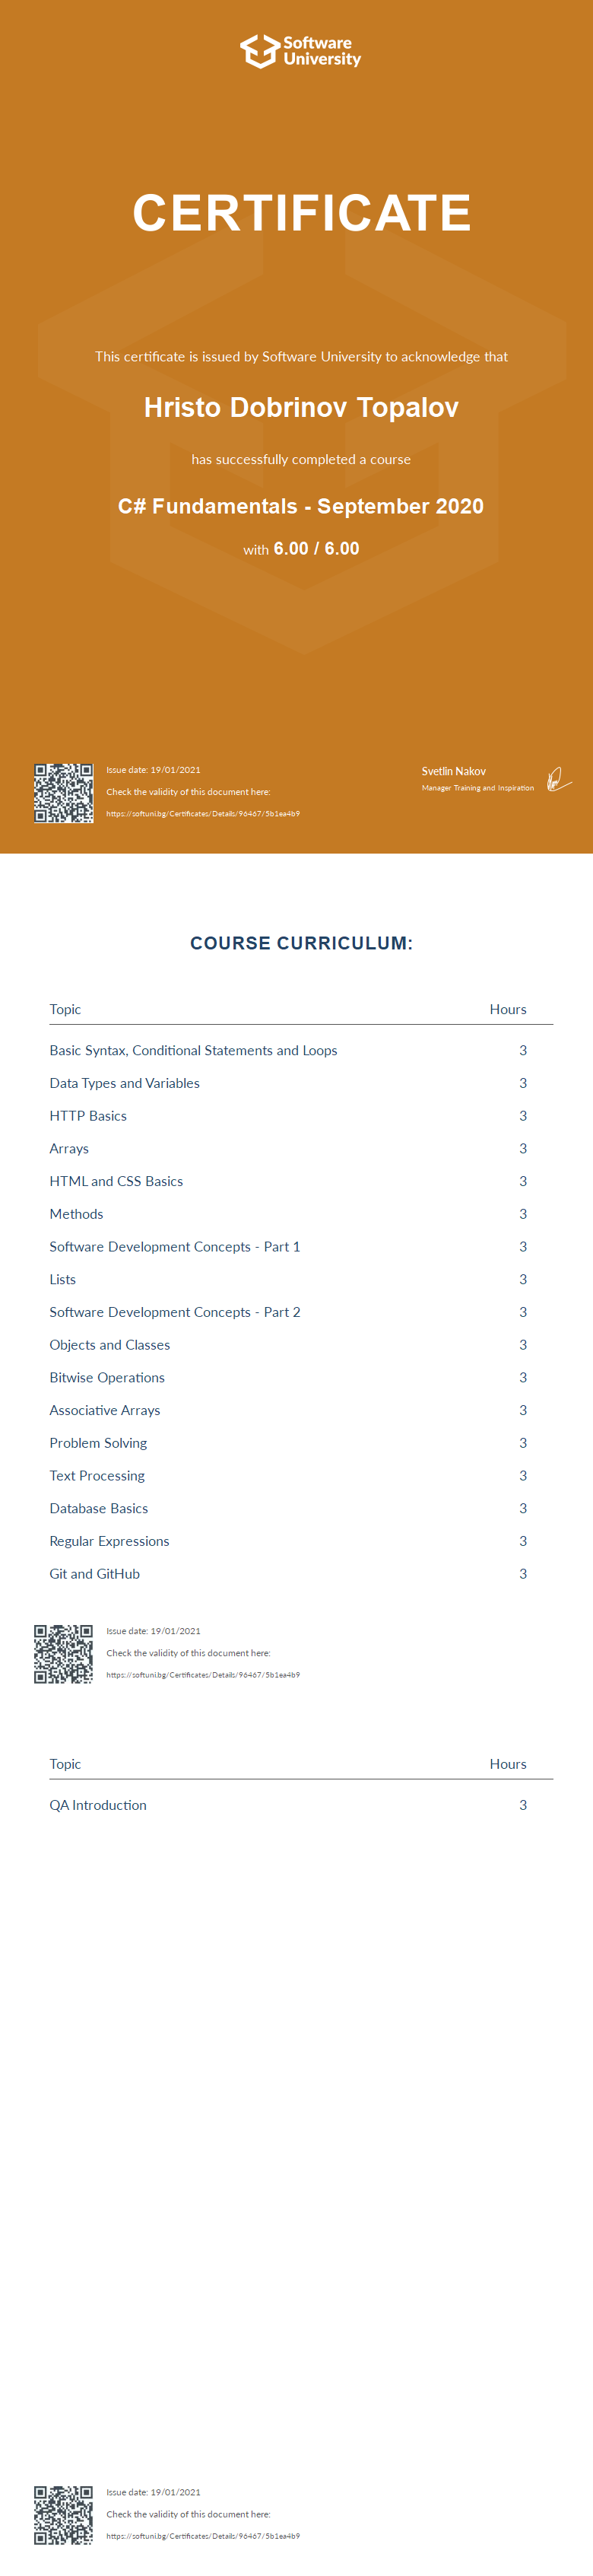Select the name Hristo Dobrinov Topalov

pos(301,408)
